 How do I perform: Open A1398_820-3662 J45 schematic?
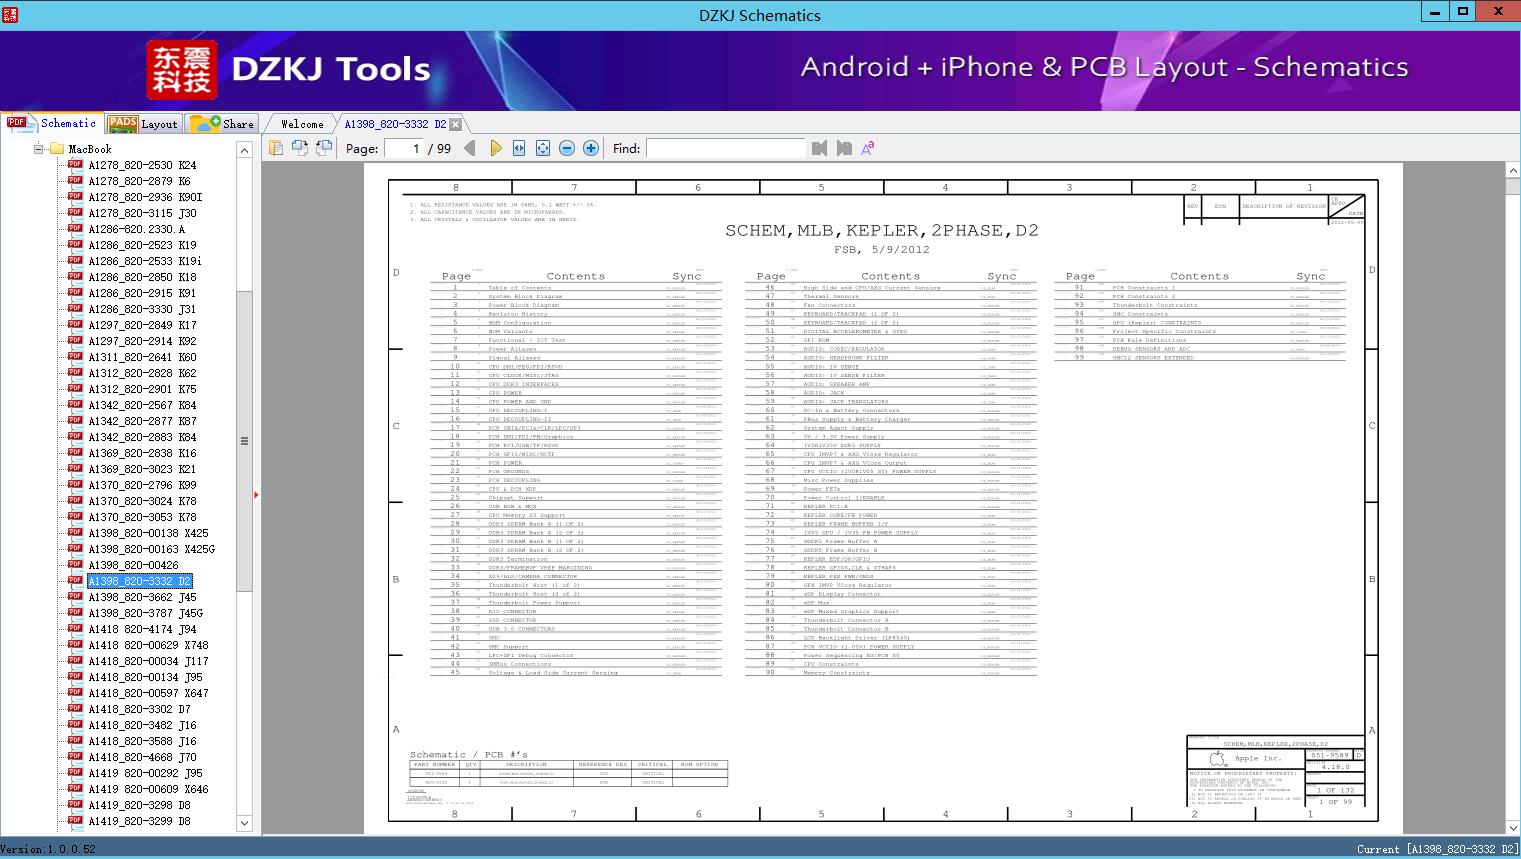click(142, 597)
